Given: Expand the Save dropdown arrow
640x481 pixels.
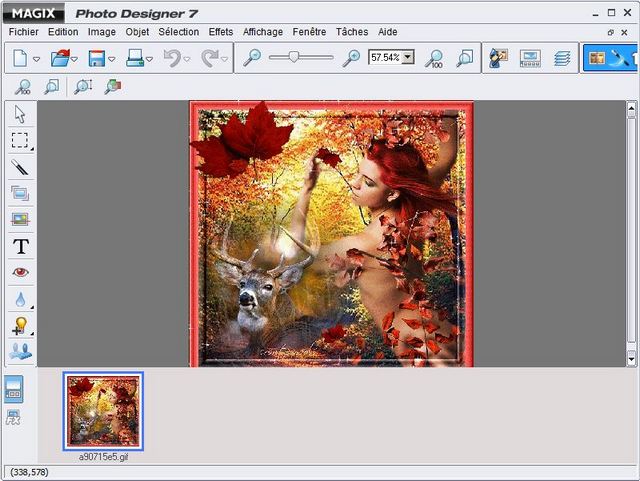Looking at the screenshot, I should click(111, 60).
